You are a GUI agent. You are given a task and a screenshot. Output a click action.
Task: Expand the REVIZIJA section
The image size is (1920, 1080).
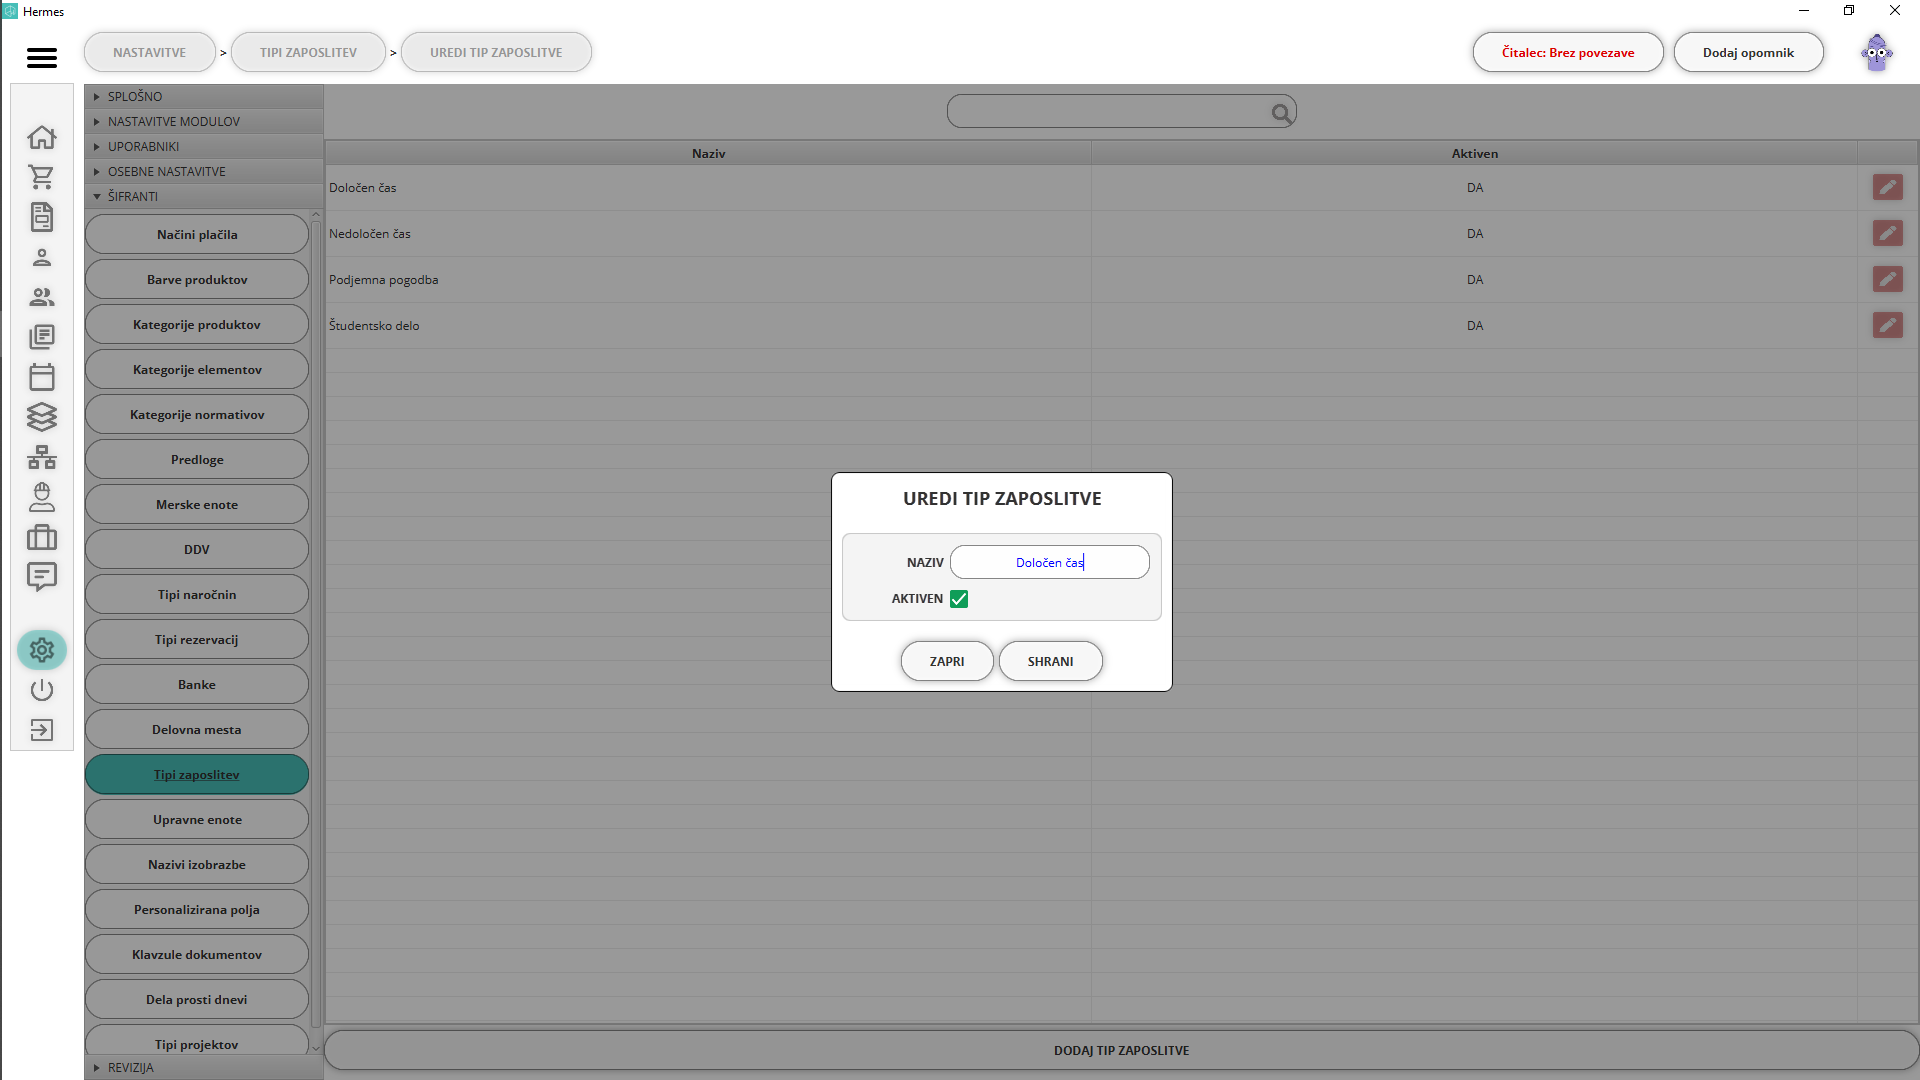point(204,1067)
